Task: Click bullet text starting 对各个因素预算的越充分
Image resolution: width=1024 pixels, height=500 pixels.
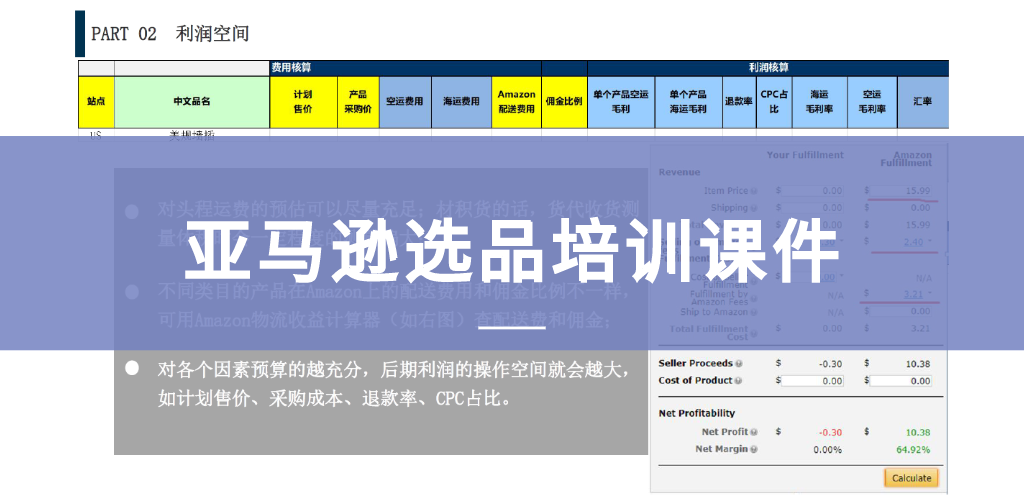Action: point(394,384)
